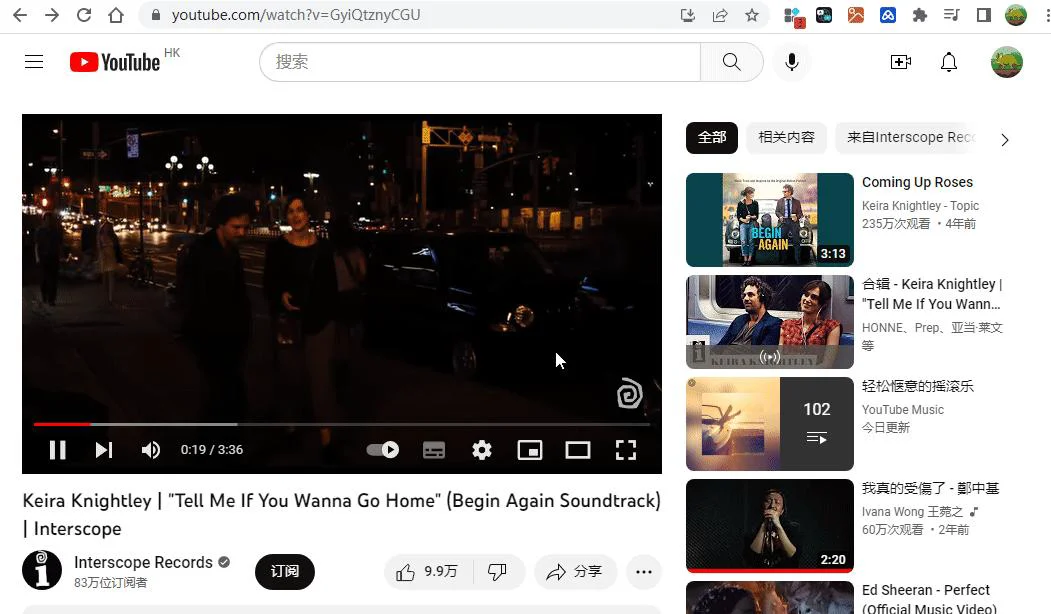Click the YouTube Music channel text
The width and height of the screenshot is (1051, 614).
(x=903, y=410)
